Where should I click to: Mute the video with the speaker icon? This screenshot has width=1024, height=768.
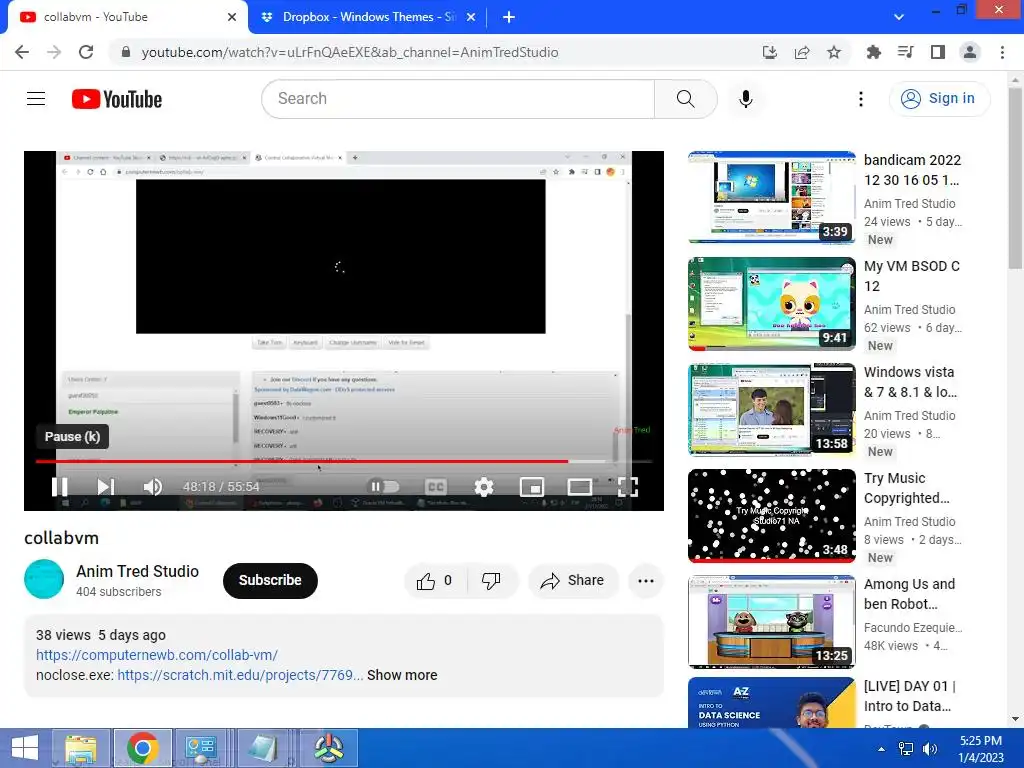click(153, 487)
